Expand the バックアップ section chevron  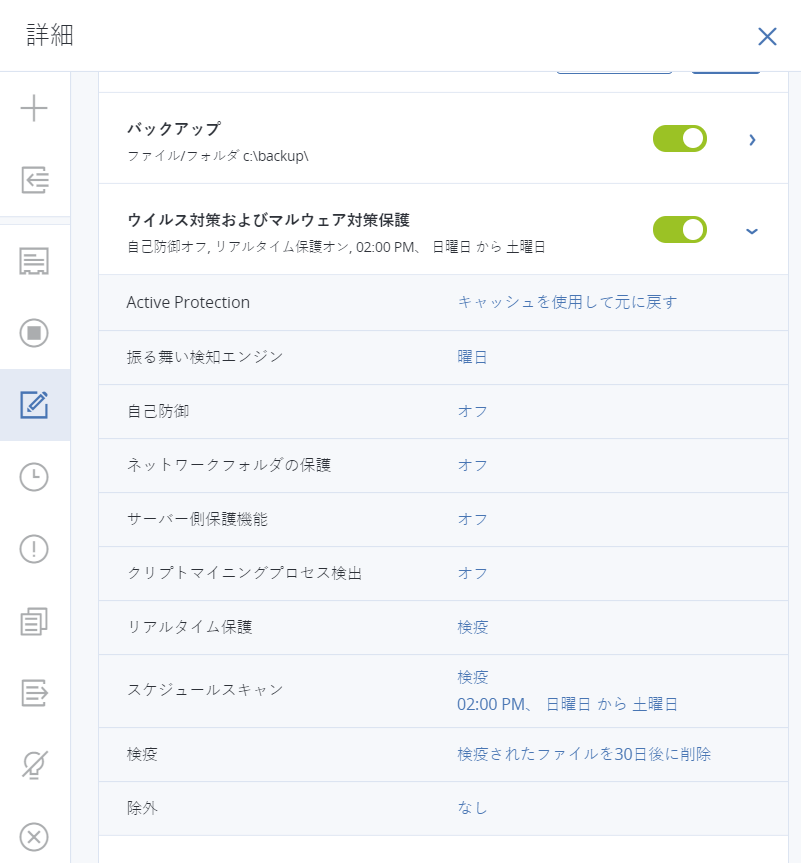(752, 139)
